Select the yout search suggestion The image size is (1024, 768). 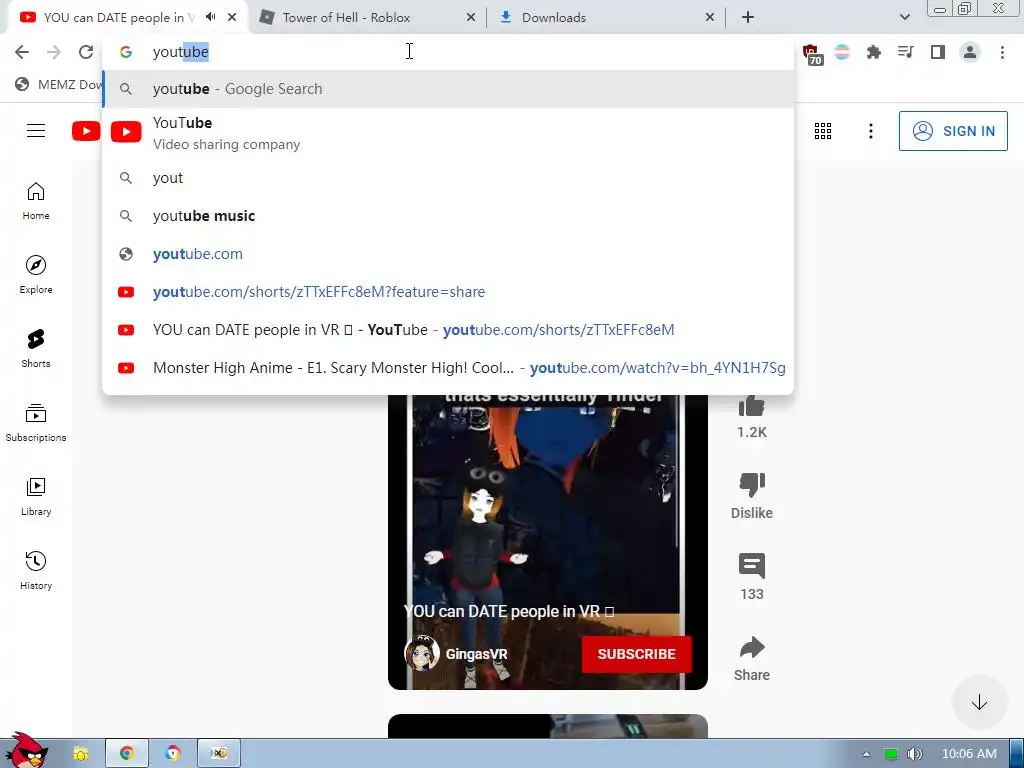[448, 178]
